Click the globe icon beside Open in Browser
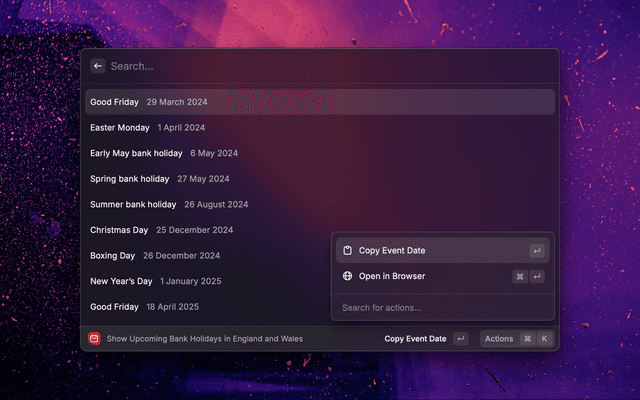 click(x=347, y=276)
